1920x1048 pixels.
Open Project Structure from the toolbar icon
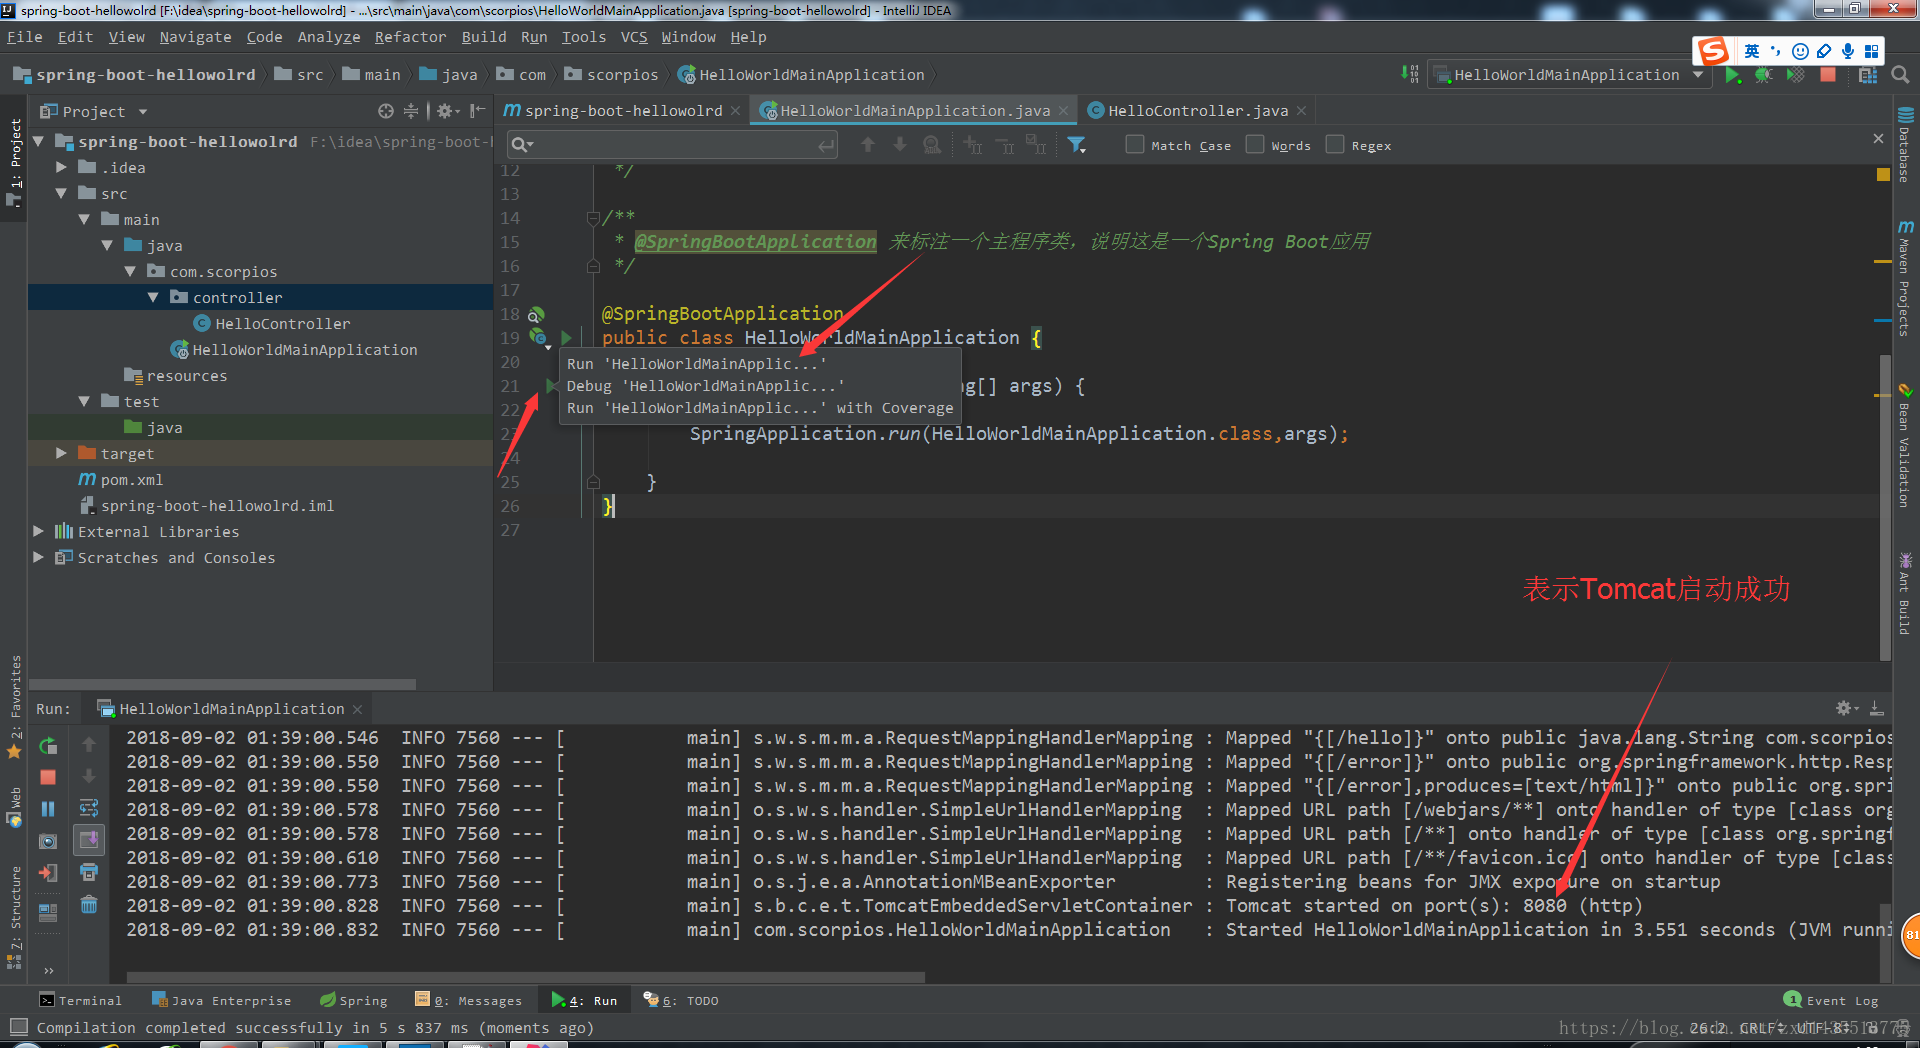pos(1868,75)
